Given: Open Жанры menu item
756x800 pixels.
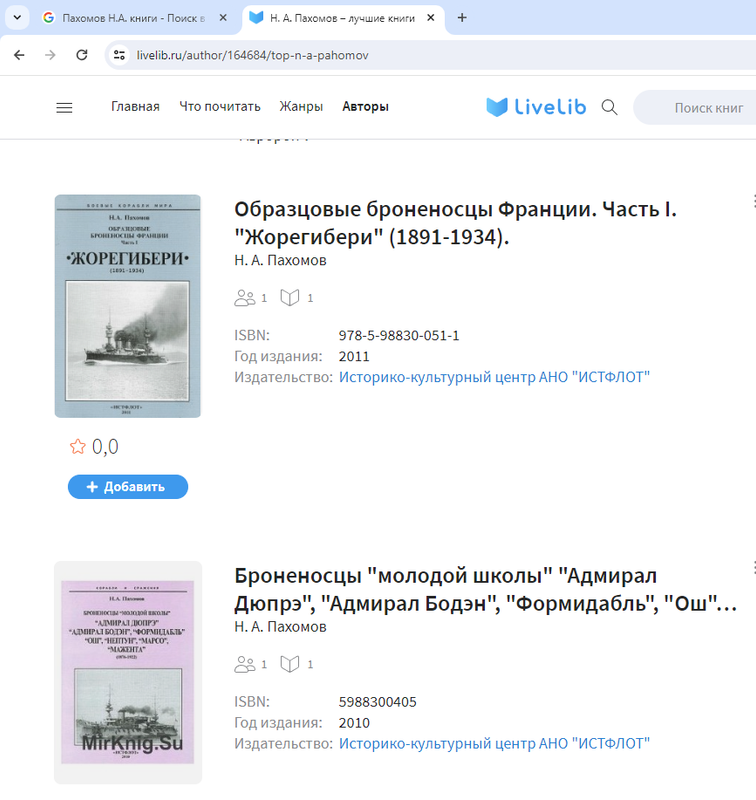Looking at the screenshot, I should (x=301, y=107).
